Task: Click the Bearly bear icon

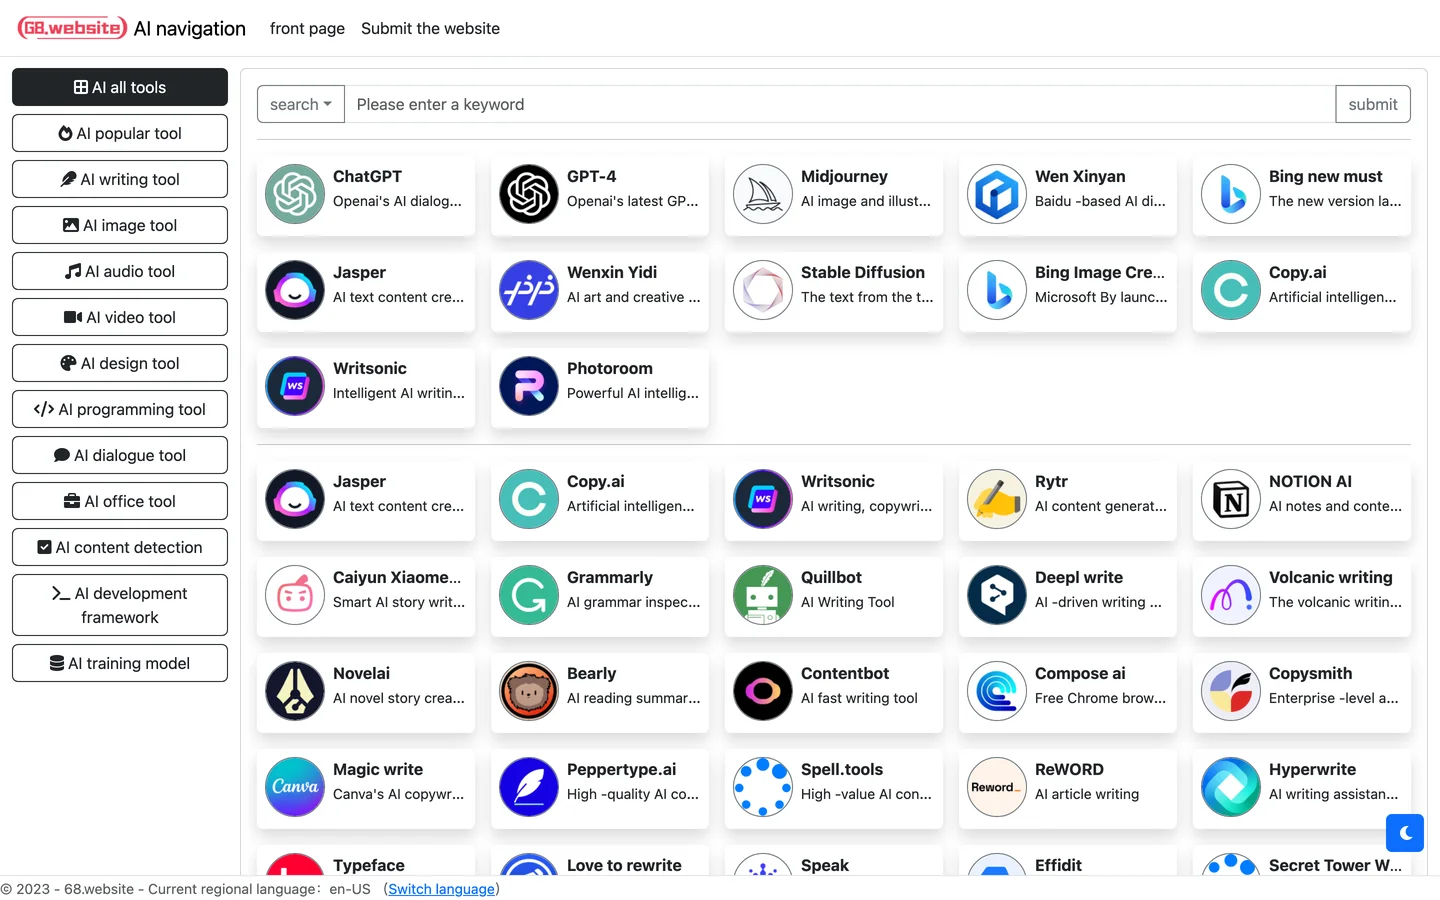Action: (529, 691)
